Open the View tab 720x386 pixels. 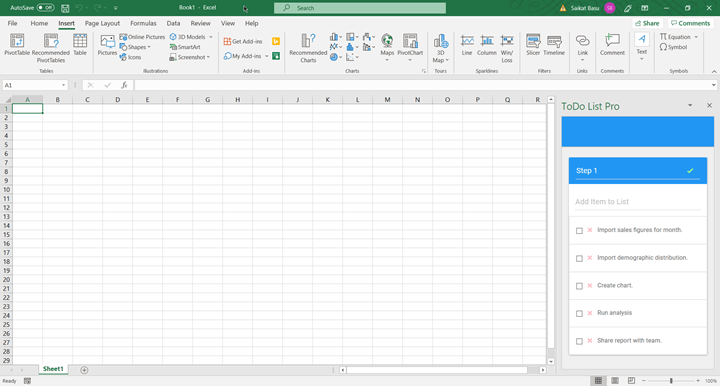click(228, 23)
